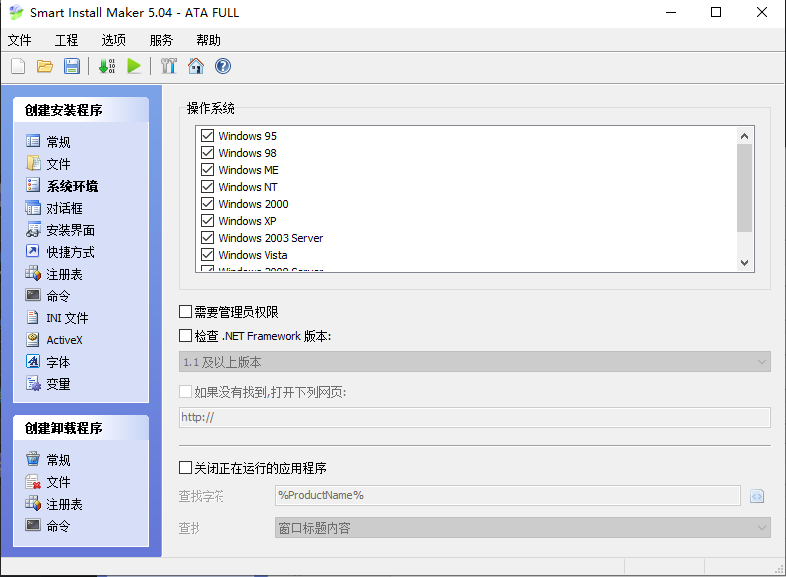Open project with the folder toolbar icon
This screenshot has height=577, width=786.
tap(45, 66)
